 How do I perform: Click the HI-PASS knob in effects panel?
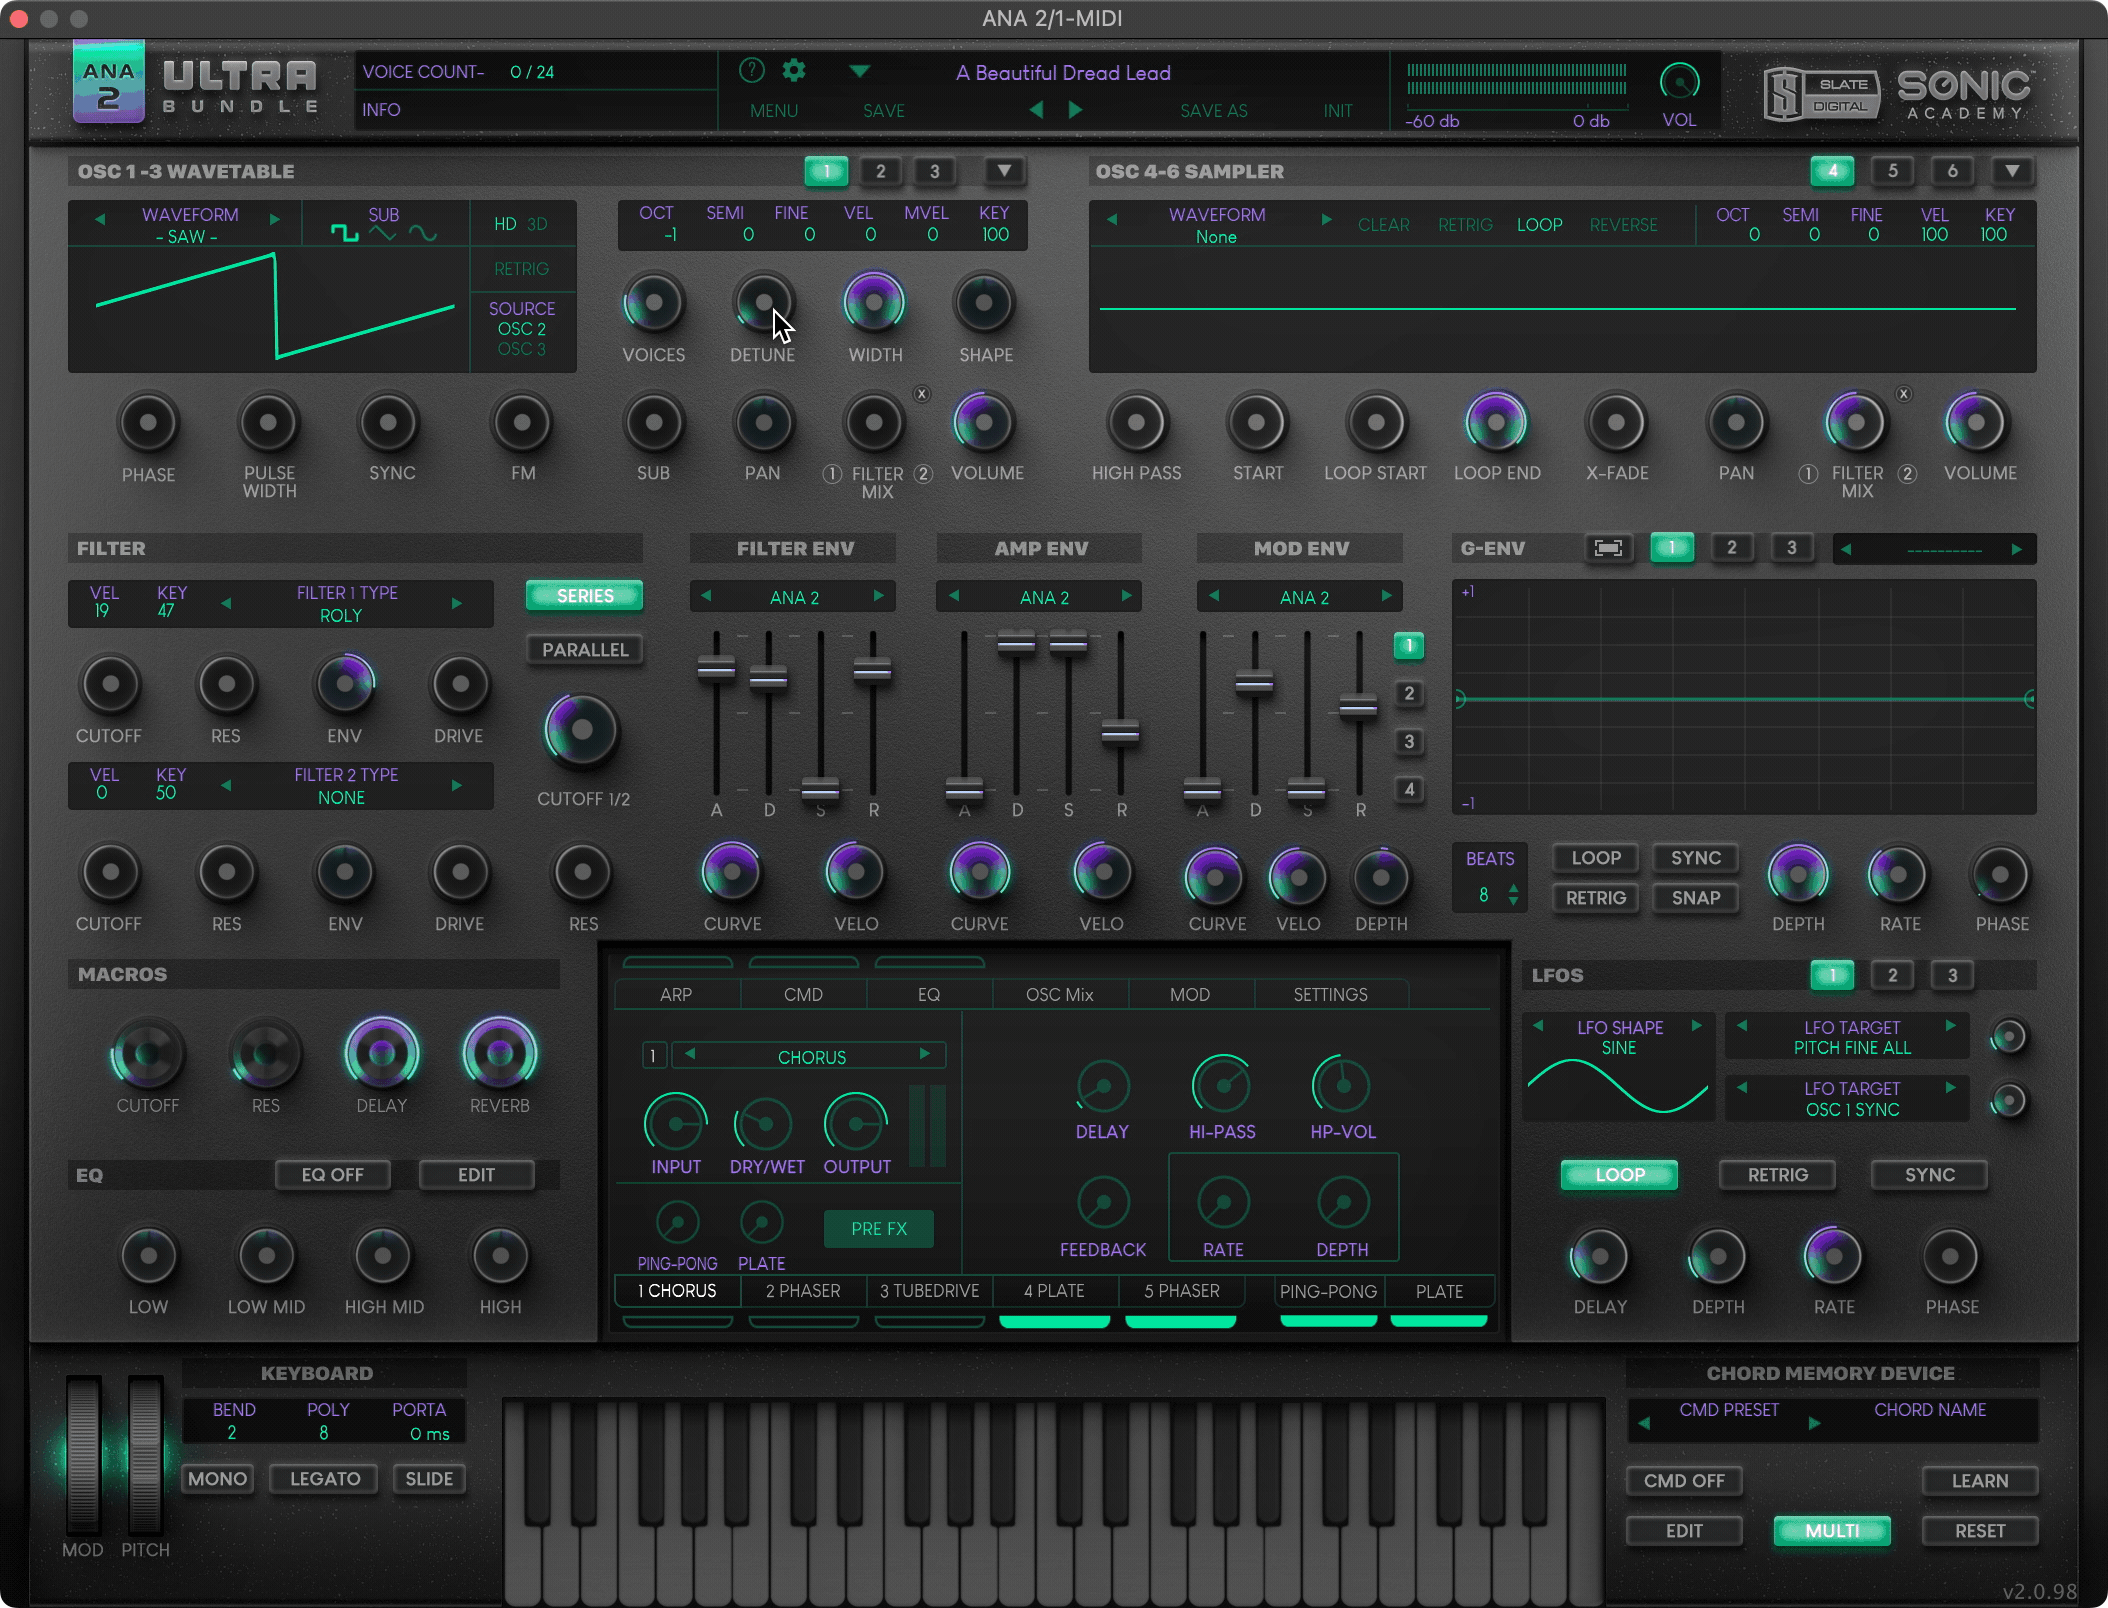[x=1222, y=1085]
